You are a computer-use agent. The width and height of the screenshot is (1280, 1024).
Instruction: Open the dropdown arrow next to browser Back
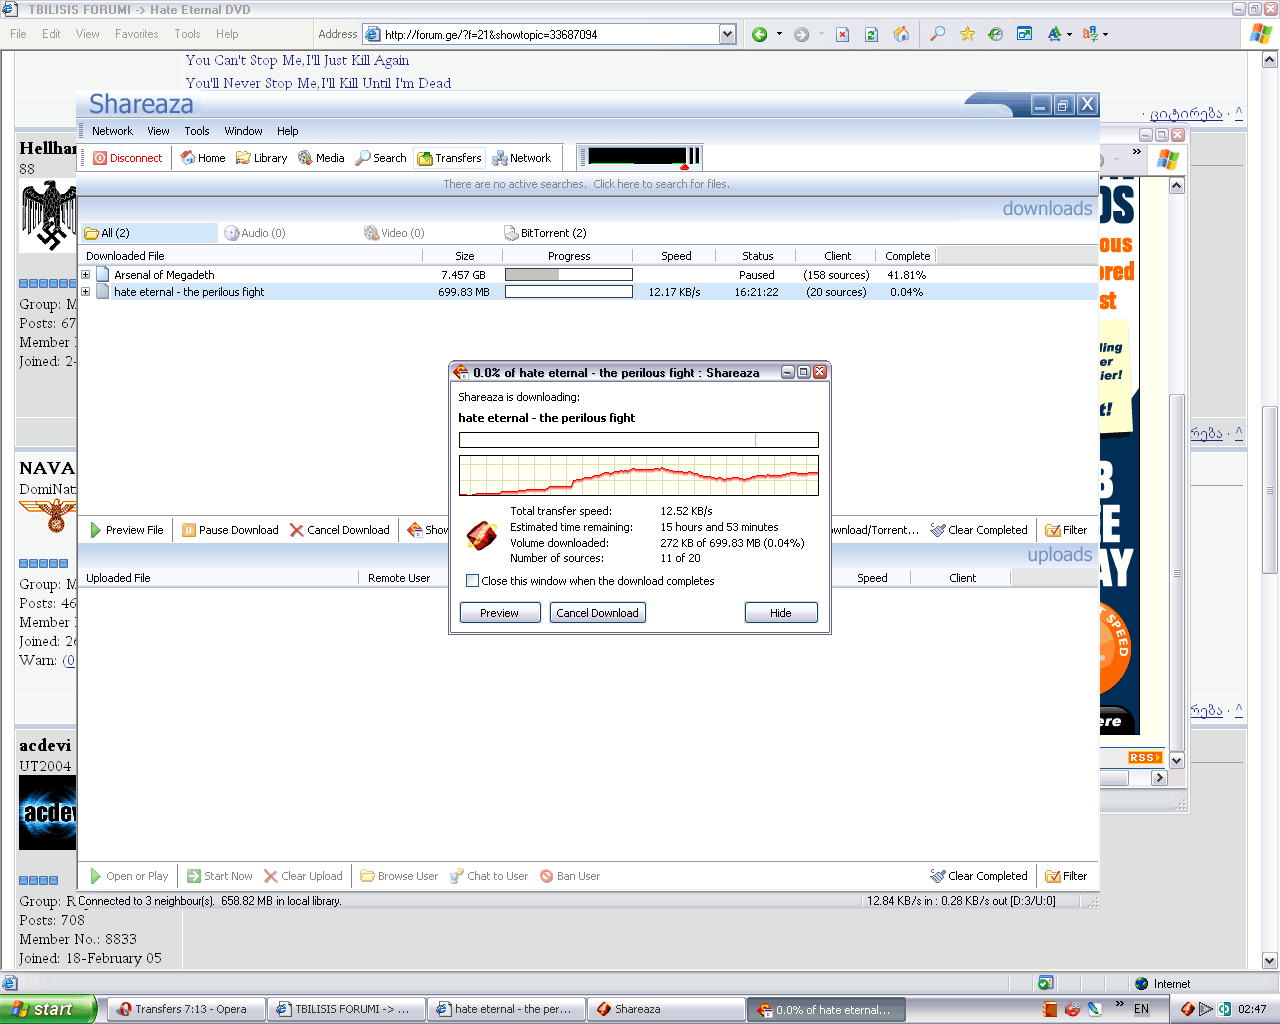780,34
